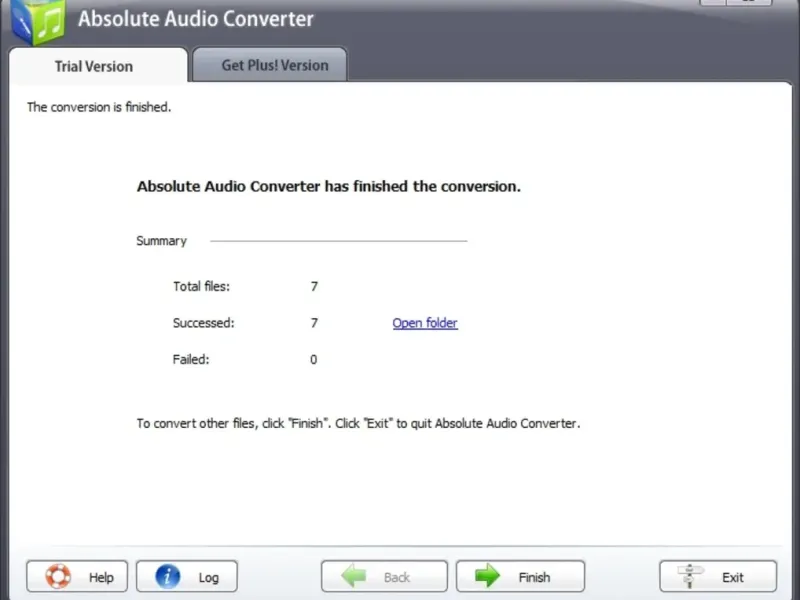
Task: Click the Absolute Audio Converter title text
Action: tap(196, 19)
